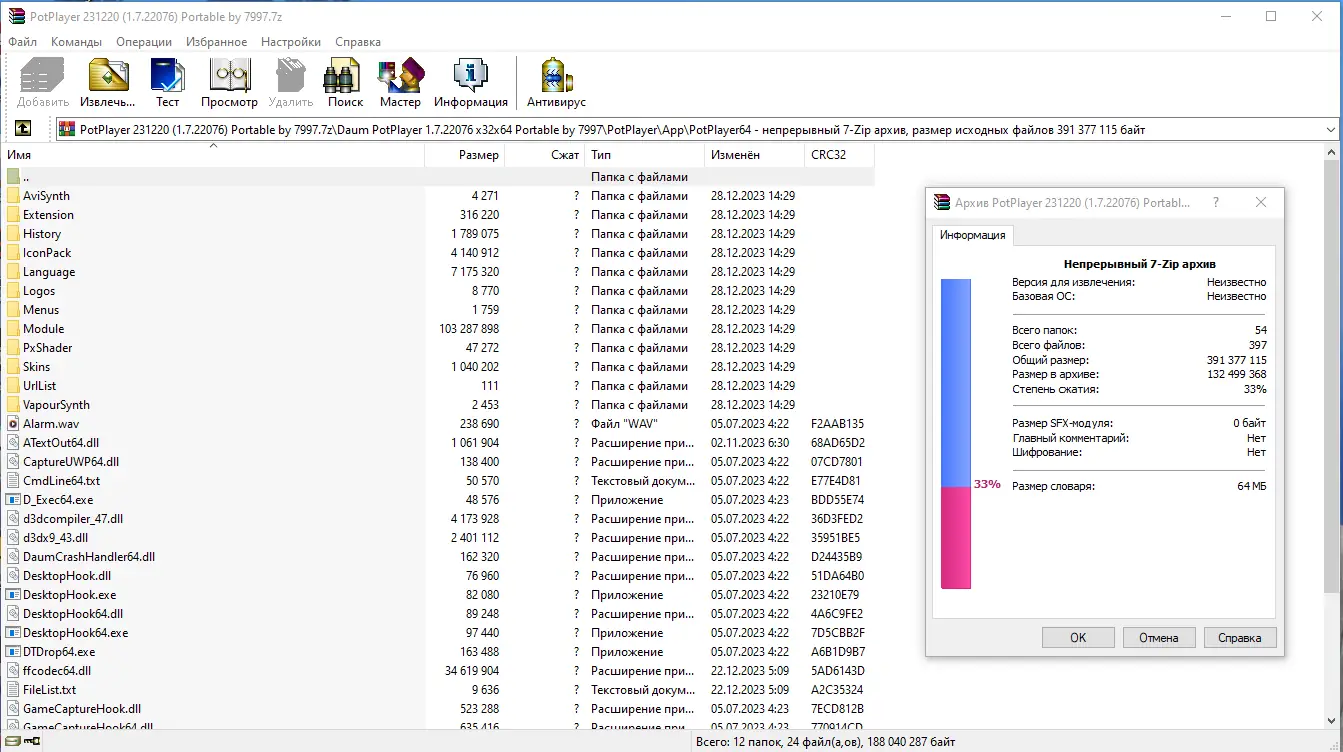Sort files by the Размер column header

tap(464, 155)
